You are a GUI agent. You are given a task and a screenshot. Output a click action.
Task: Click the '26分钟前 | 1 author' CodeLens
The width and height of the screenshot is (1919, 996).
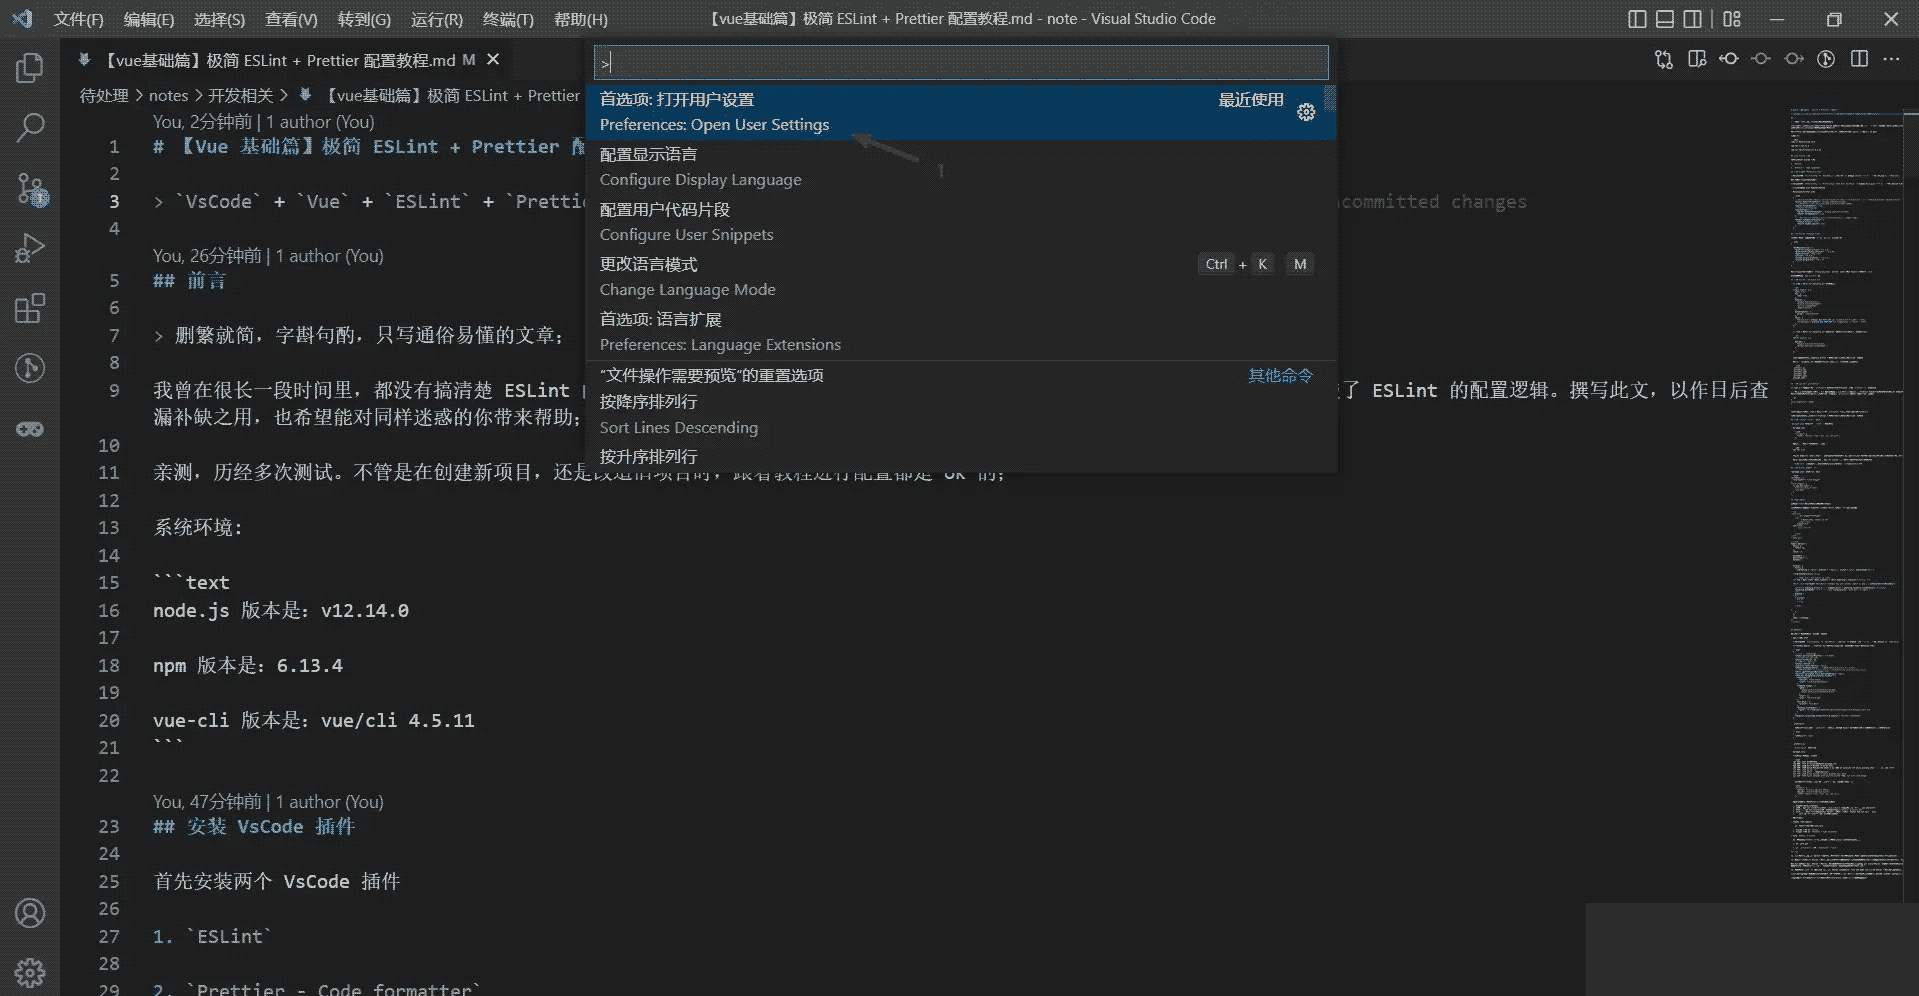tap(268, 255)
